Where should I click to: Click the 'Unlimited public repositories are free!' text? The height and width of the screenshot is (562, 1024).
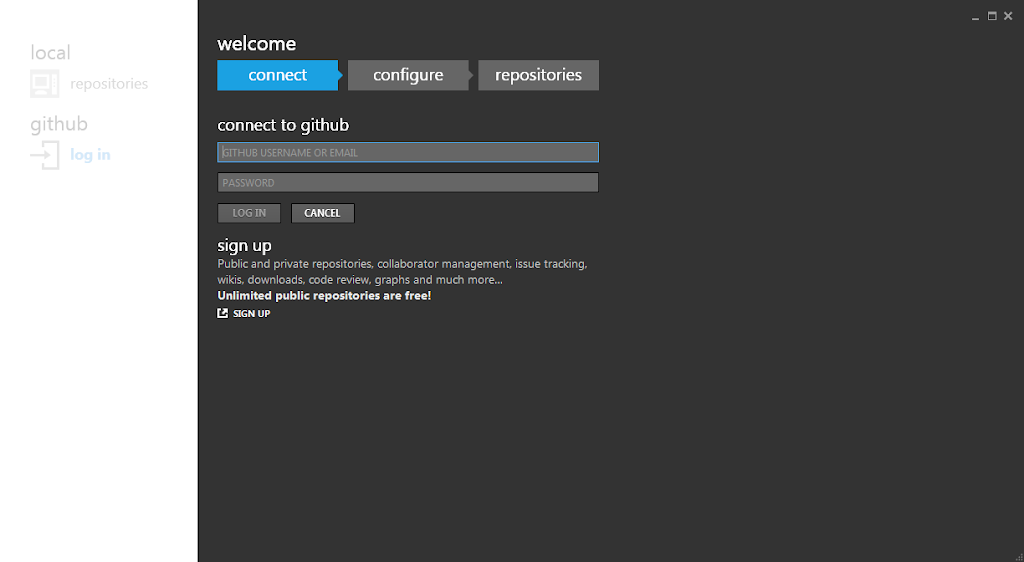point(324,296)
